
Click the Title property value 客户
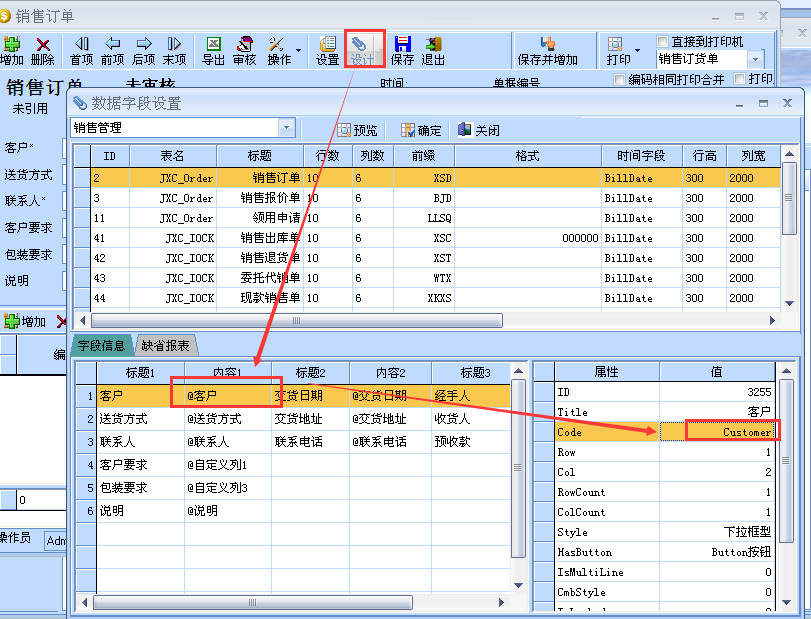coord(717,412)
